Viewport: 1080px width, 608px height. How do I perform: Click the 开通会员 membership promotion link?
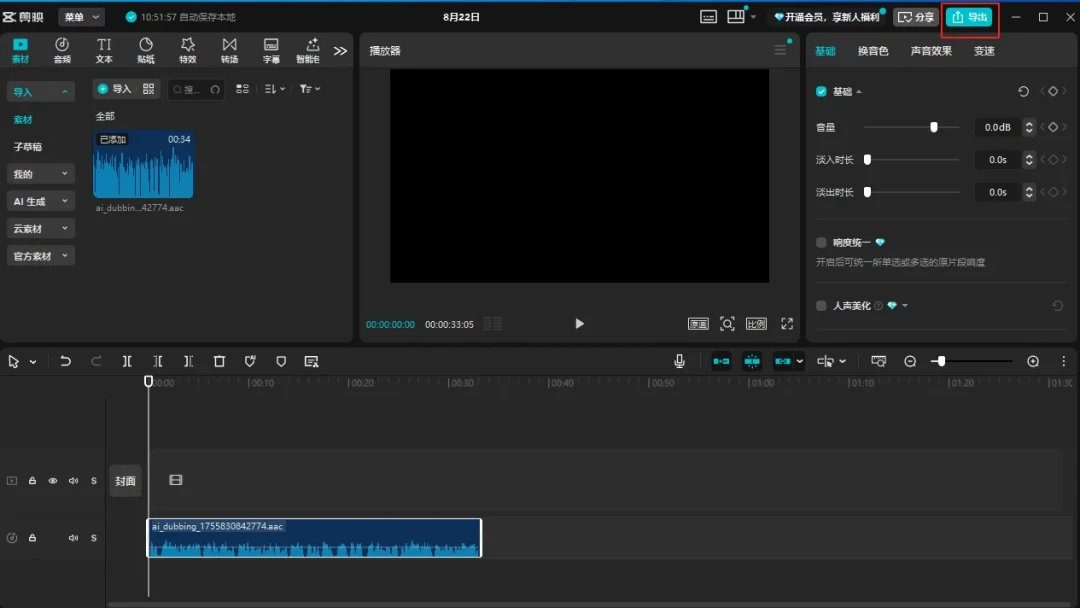pos(827,17)
